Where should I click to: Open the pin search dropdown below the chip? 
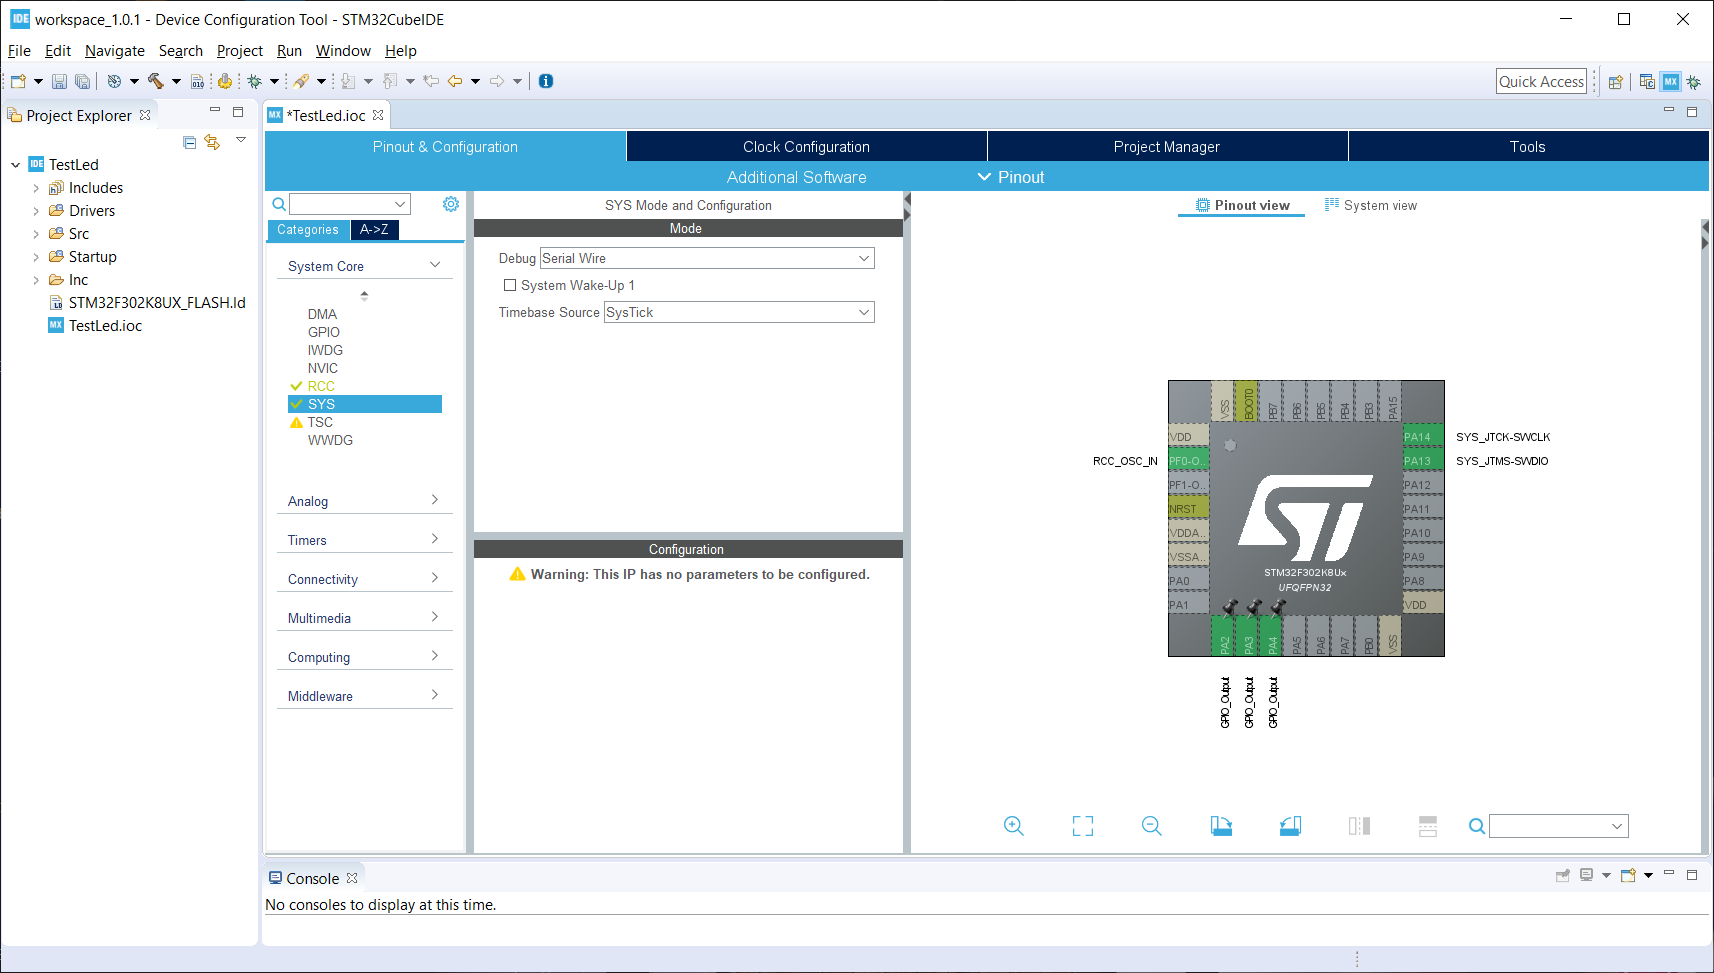pos(1558,826)
